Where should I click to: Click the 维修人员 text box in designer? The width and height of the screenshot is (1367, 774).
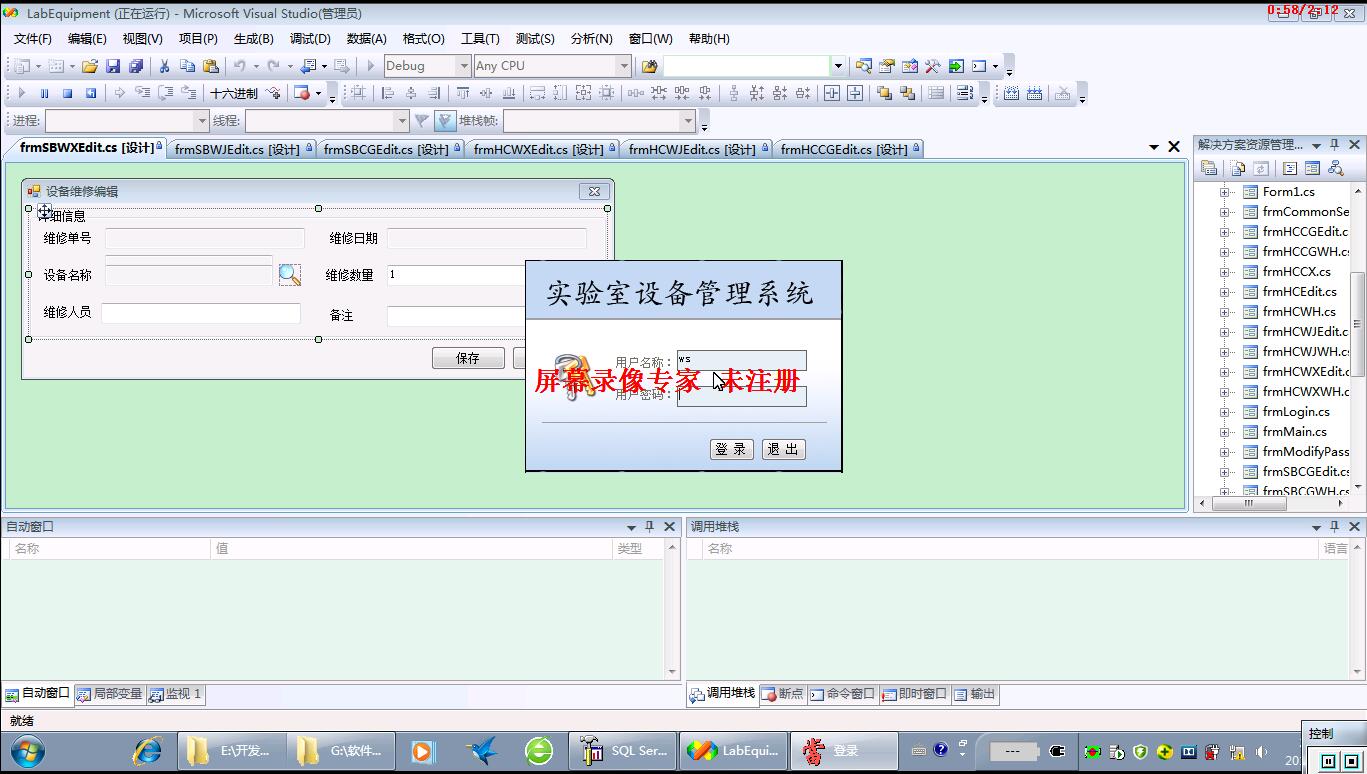(201, 313)
